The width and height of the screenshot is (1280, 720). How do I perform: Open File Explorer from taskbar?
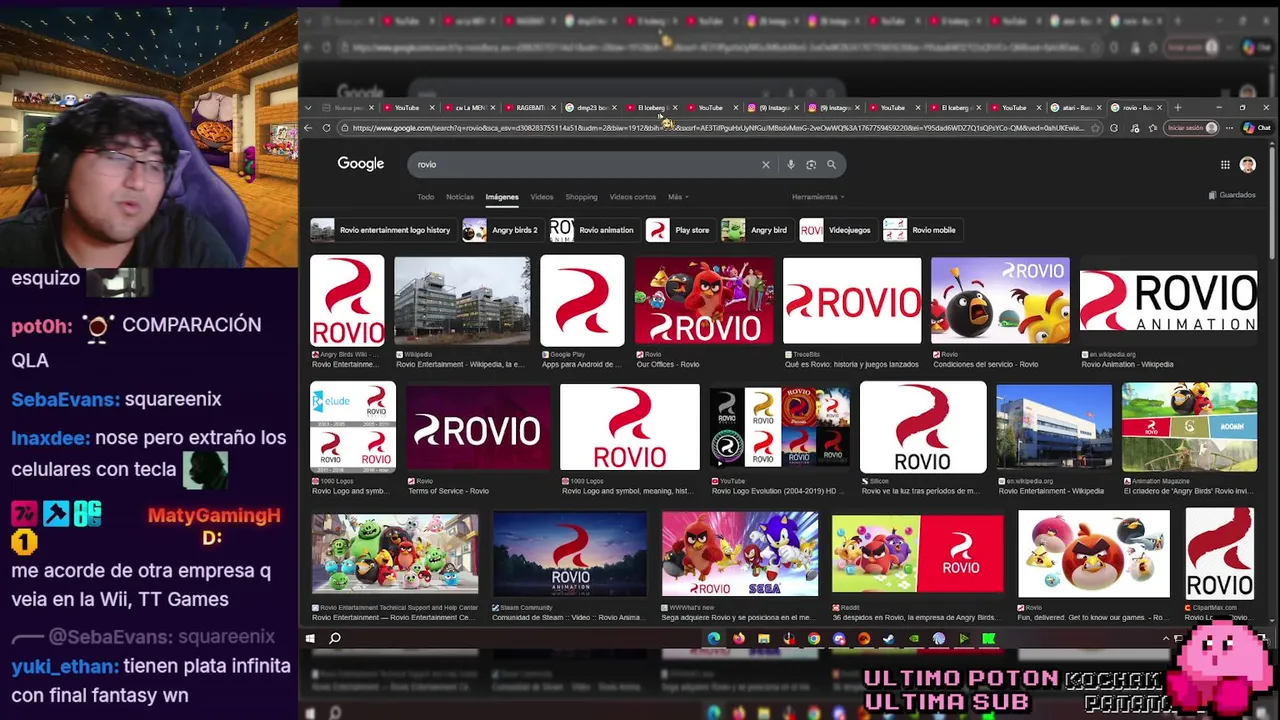(764, 638)
